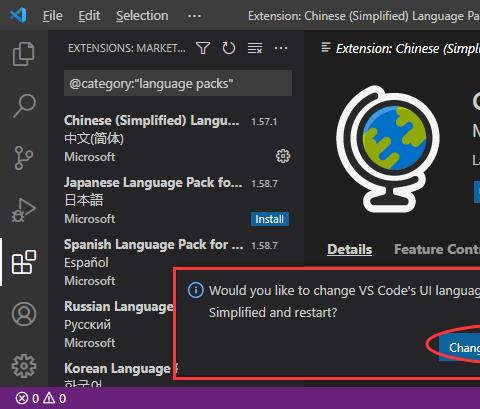This screenshot has height=409, width=480.
Task: Click the Change Language and Restart button
Action: pyautogui.click(x=460, y=348)
